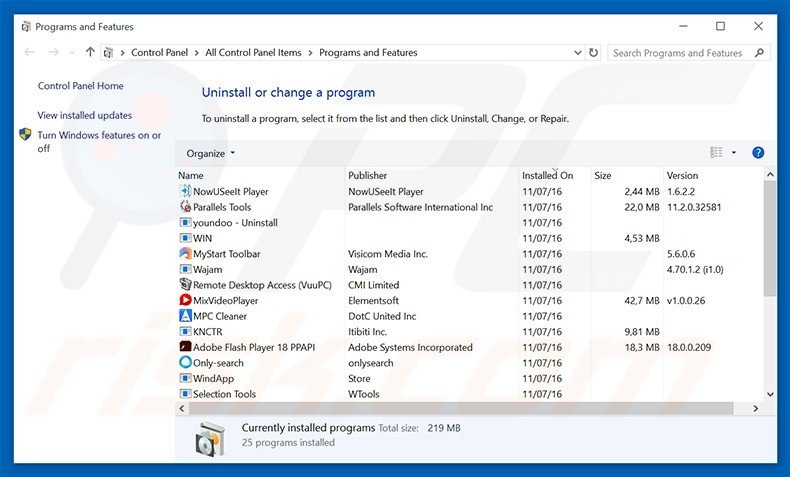Click the Parallels Tools program icon
This screenshot has height=477, width=790.
[185, 207]
